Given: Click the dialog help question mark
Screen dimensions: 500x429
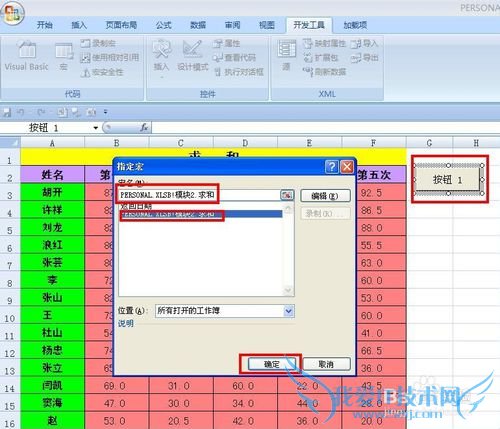Looking at the screenshot, I should [332, 166].
